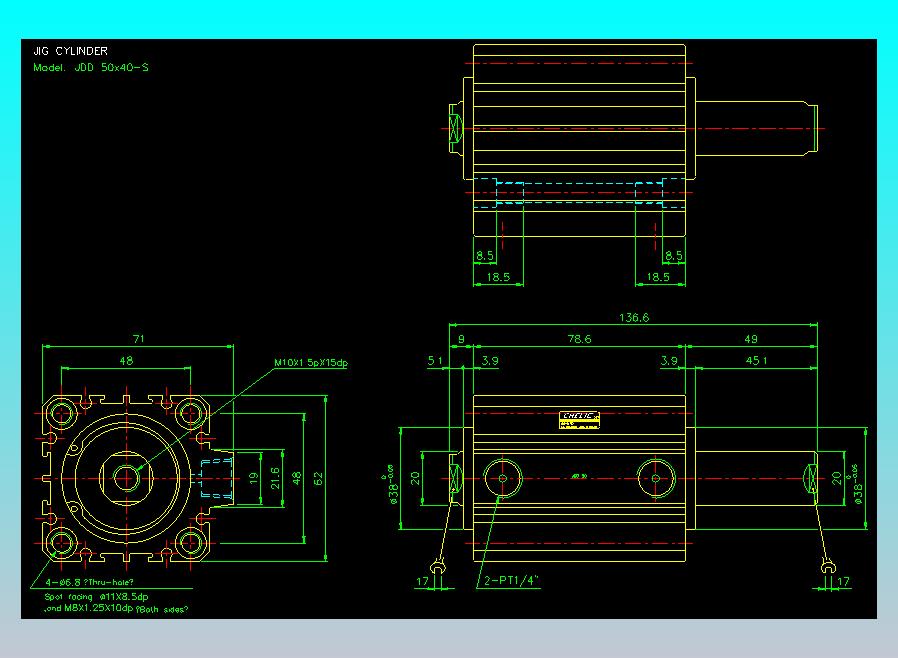Select the center rod hole in end view
The width and height of the screenshot is (898, 658).
pyautogui.click(x=126, y=478)
